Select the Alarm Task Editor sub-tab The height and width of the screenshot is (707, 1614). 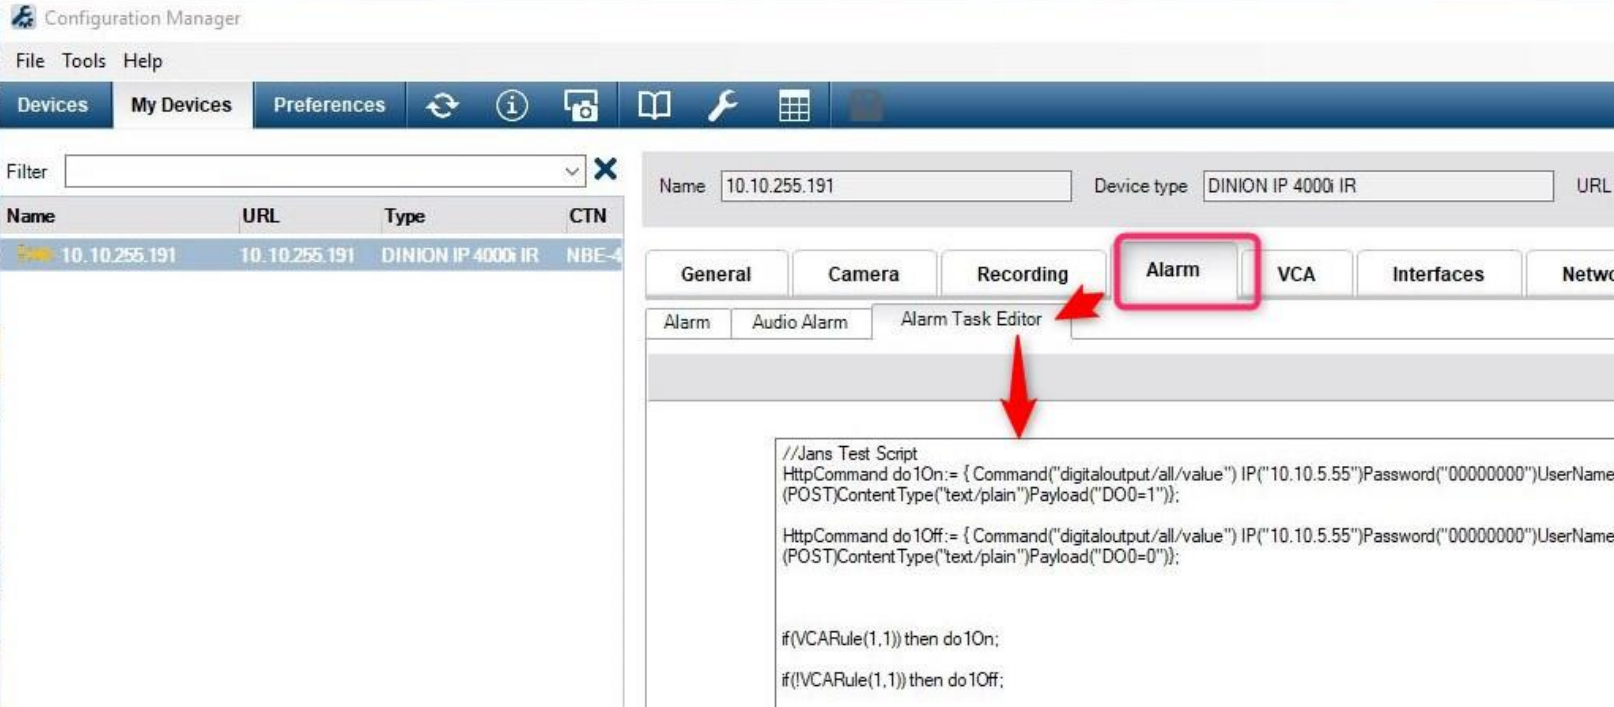971,319
